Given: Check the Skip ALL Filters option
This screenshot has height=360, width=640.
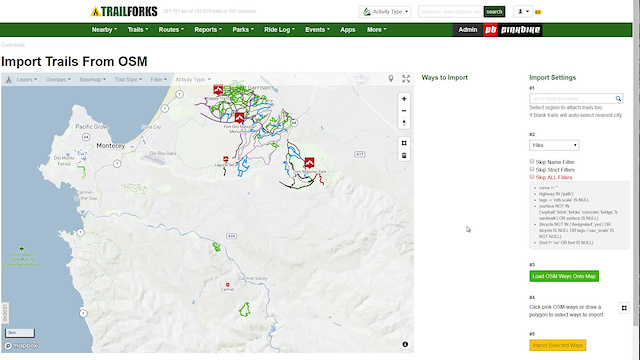Looking at the screenshot, I should click(x=532, y=177).
